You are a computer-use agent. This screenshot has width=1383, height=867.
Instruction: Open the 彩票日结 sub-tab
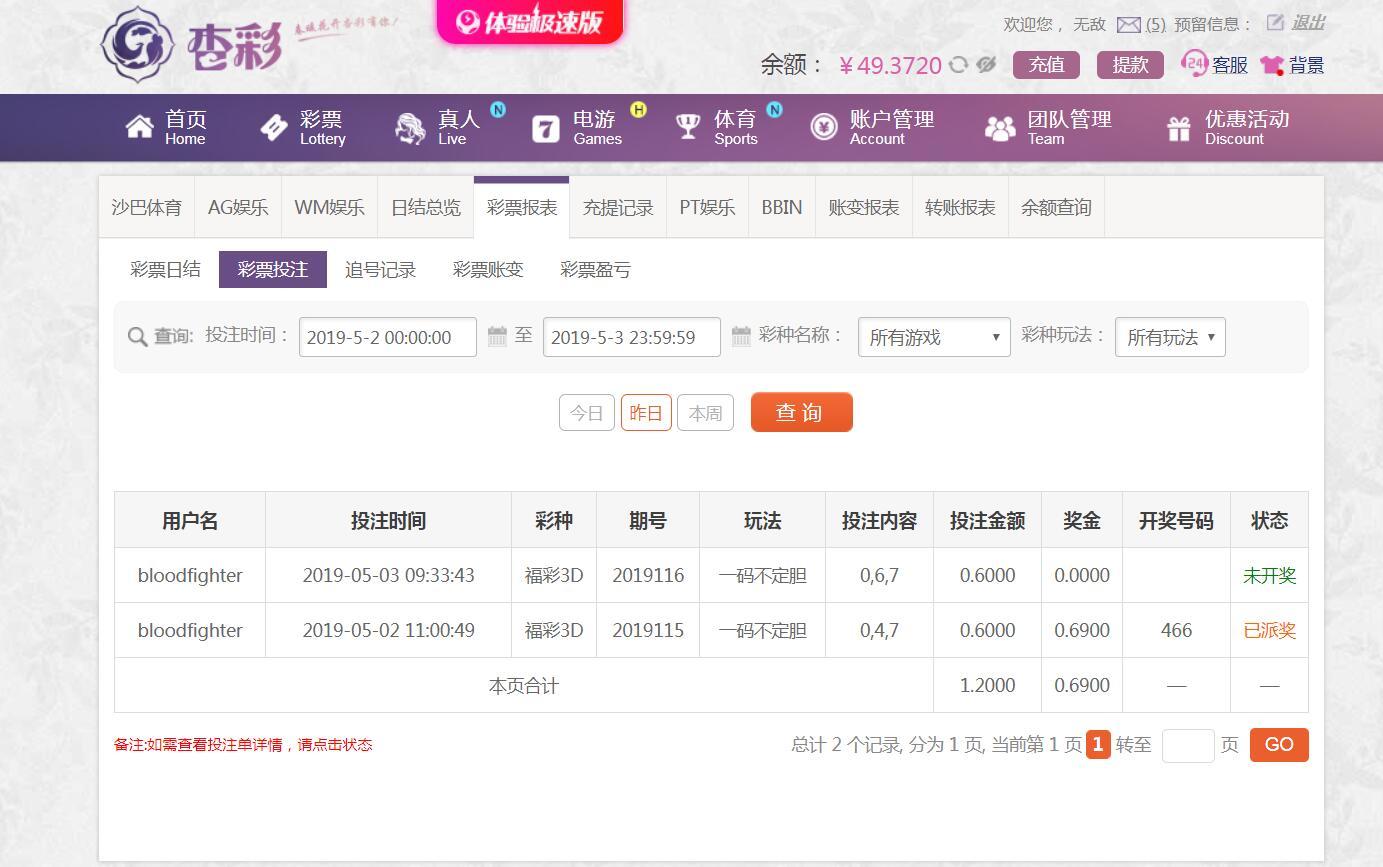[x=165, y=270]
